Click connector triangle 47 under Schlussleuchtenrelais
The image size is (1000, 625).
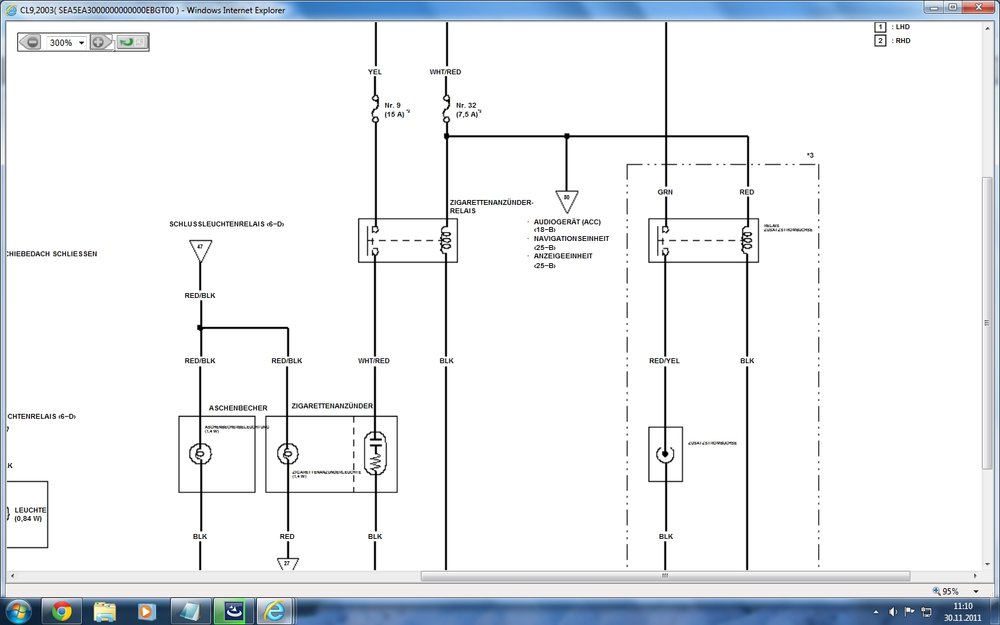click(x=200, y=251)
